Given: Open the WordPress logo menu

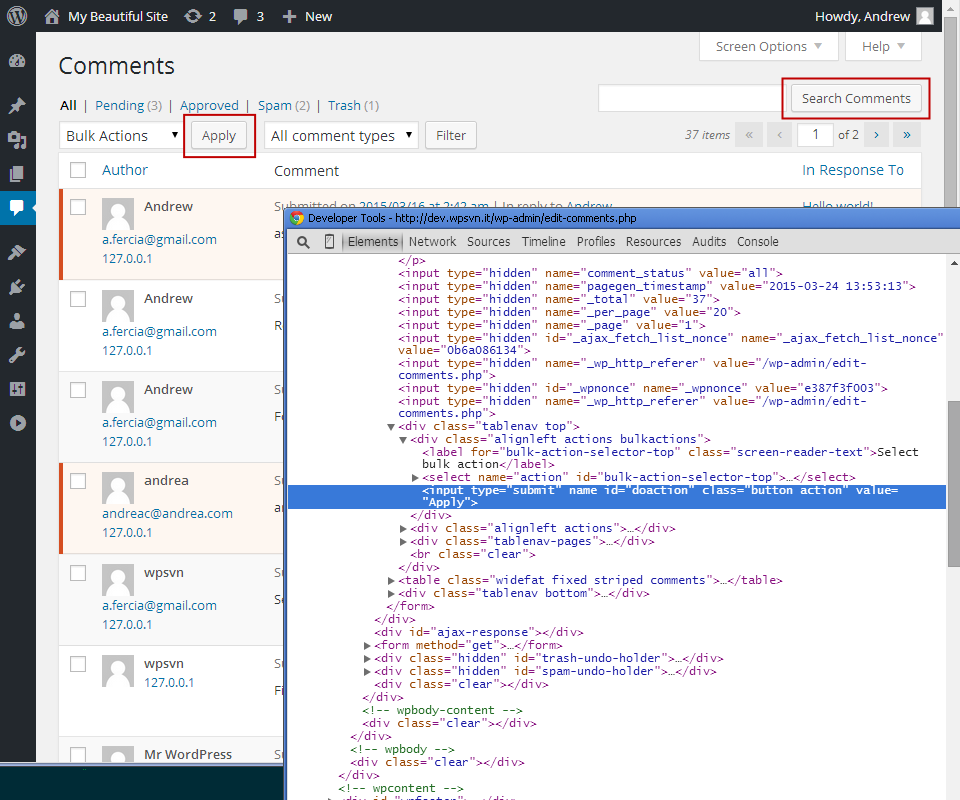Looking at the screenshot, I should [x=17, y=16].
